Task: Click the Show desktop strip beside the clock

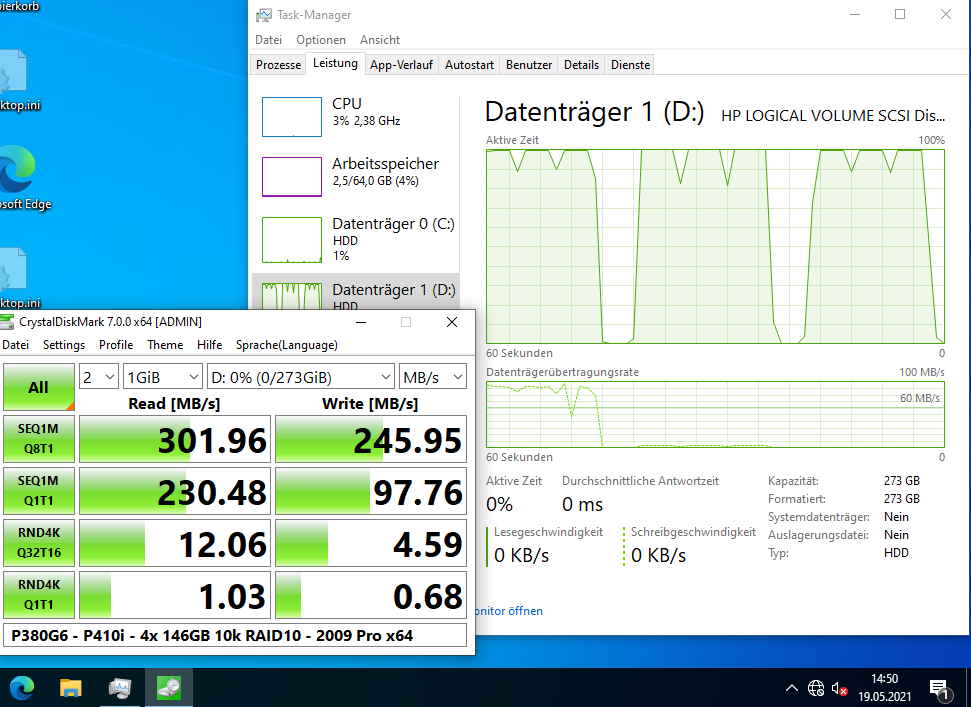Action: (968, 688)
